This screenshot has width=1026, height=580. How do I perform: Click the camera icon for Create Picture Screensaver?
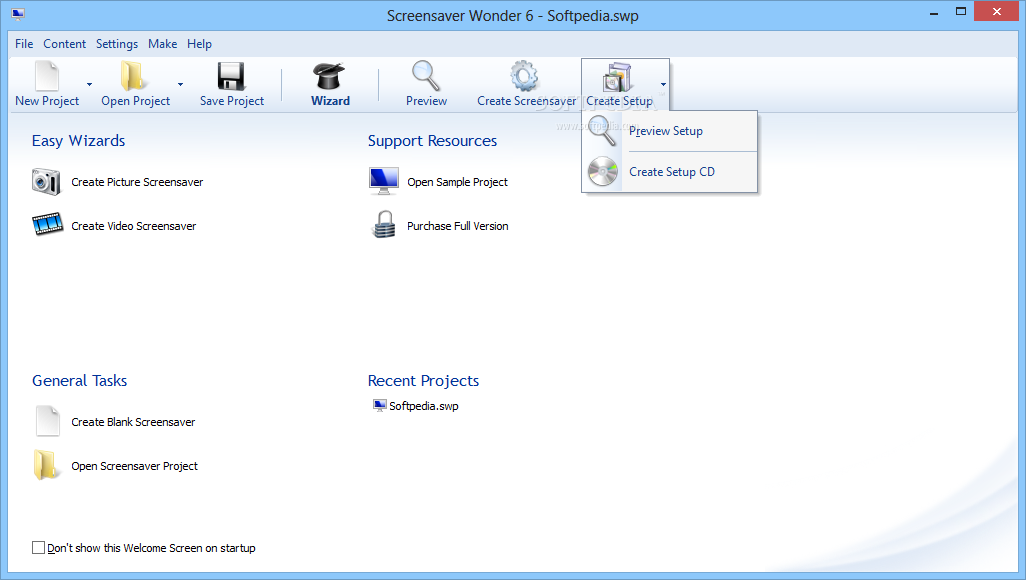(x=46, y=181)
